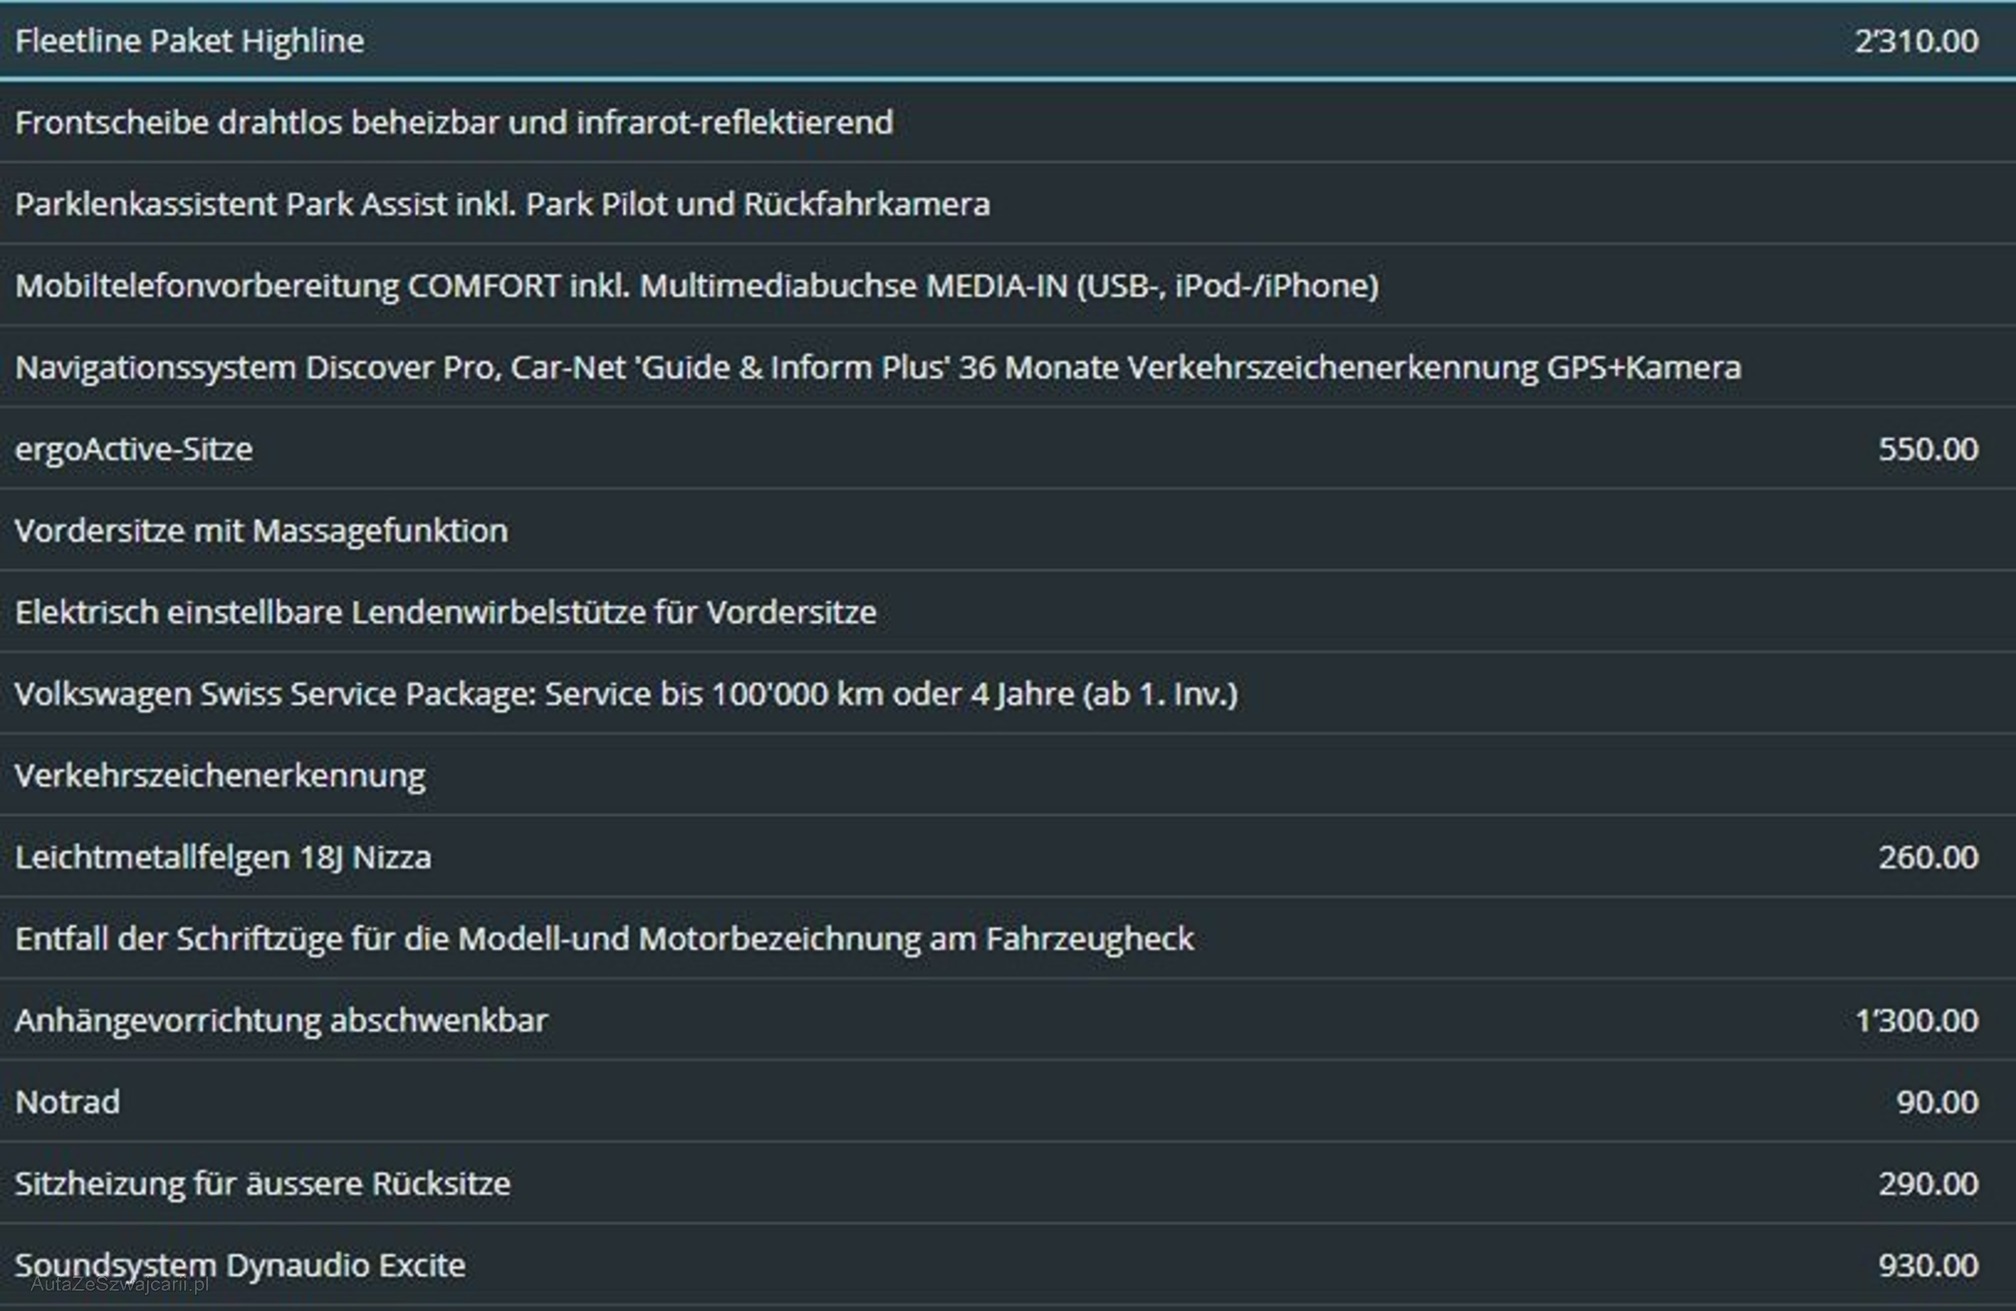Image resolution: width=2016 pixels, height=1311 pixels.
Task: Select Frontscheibe drahtlos beheizbar row
Action: point(1008,122)
